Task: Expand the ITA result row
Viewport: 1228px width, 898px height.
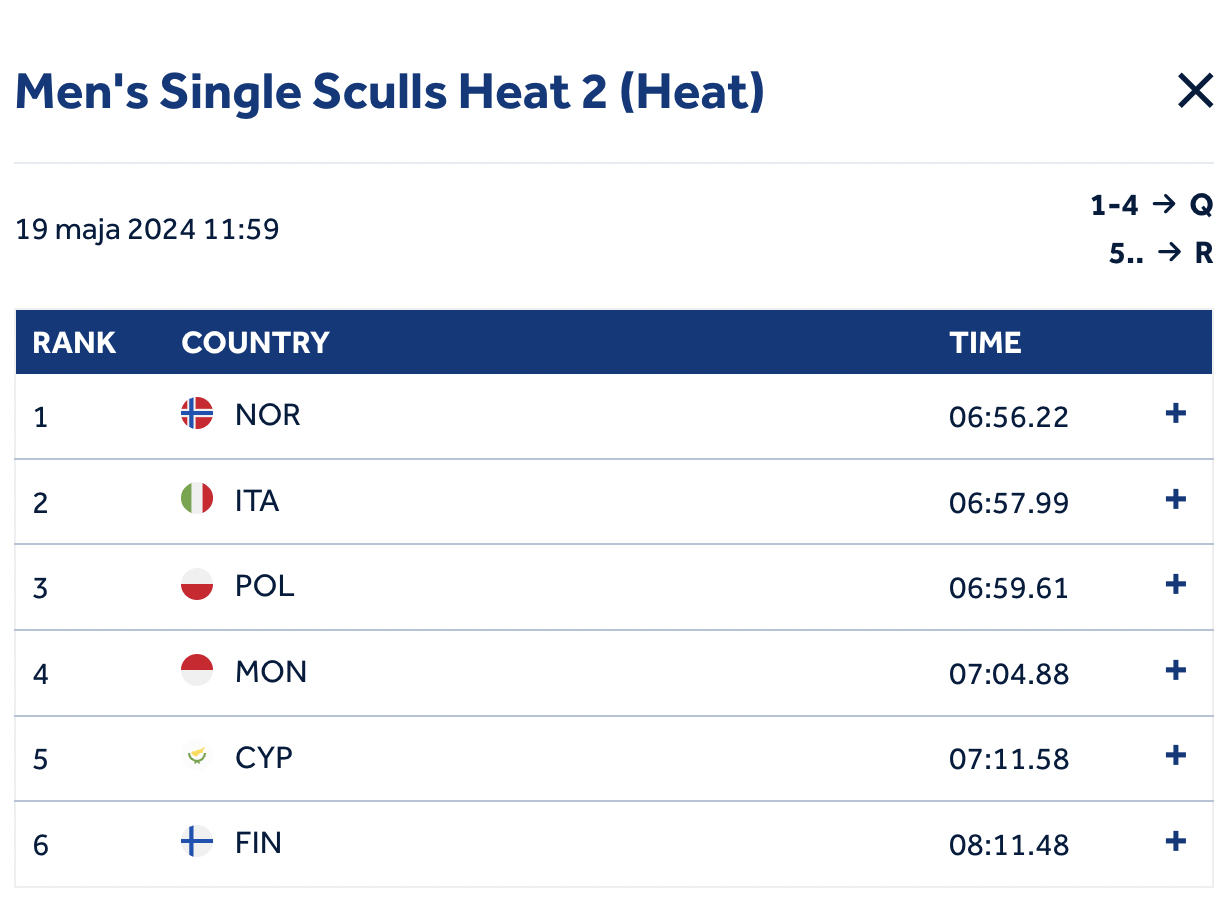Action: coord(1176,499)
